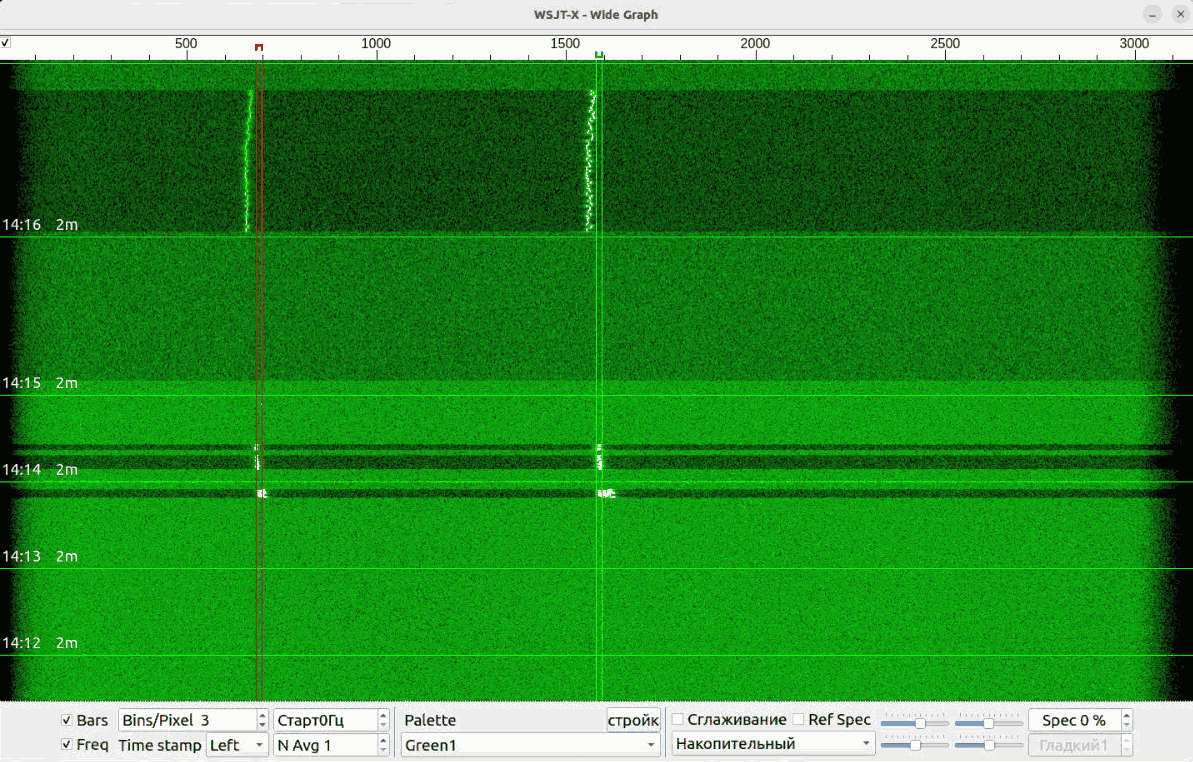Viewport: 1193px width, 762px height.
Task: Click the 1000 Hz label on frequency scale
Action: 376,43
